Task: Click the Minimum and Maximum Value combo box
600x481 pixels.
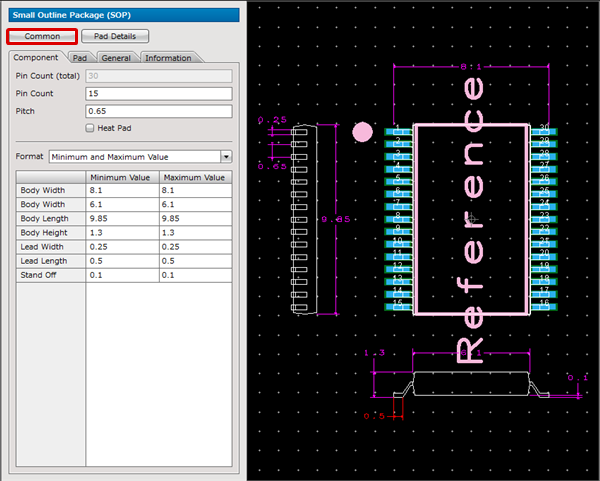Action: click(134, 157)
